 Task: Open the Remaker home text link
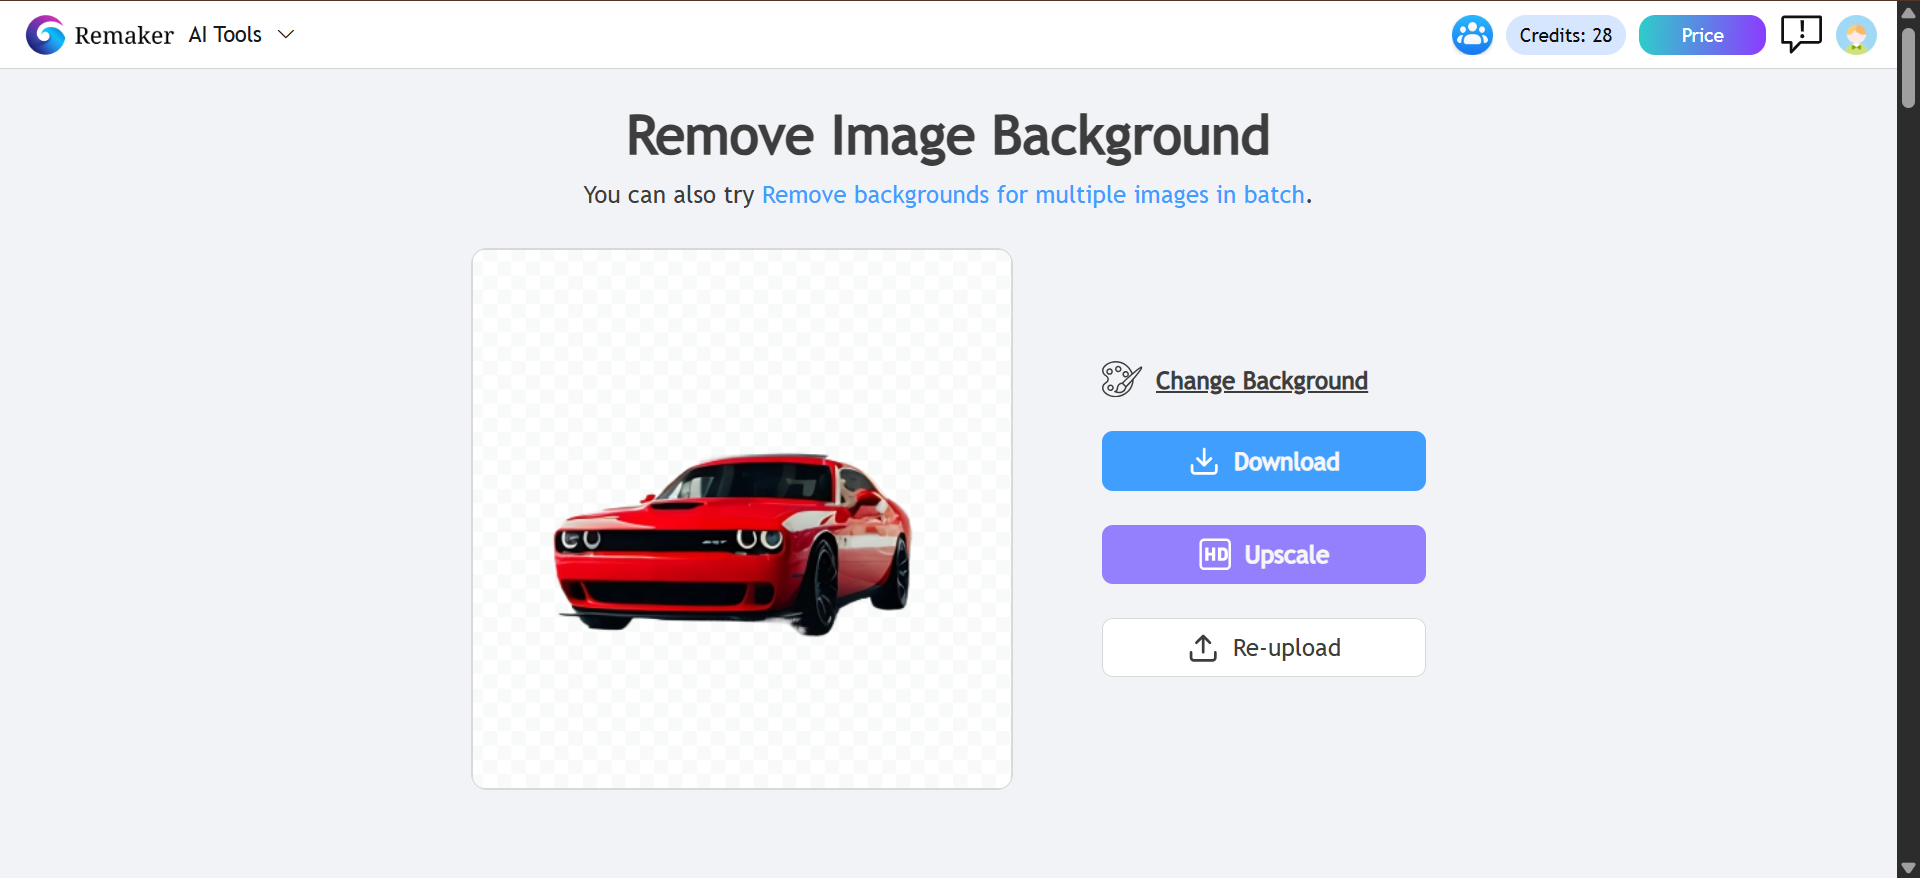click(124, 35)
